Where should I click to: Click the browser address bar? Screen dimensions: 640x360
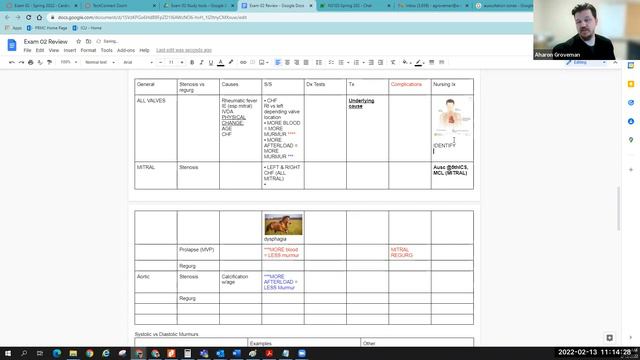click(290, 18)
